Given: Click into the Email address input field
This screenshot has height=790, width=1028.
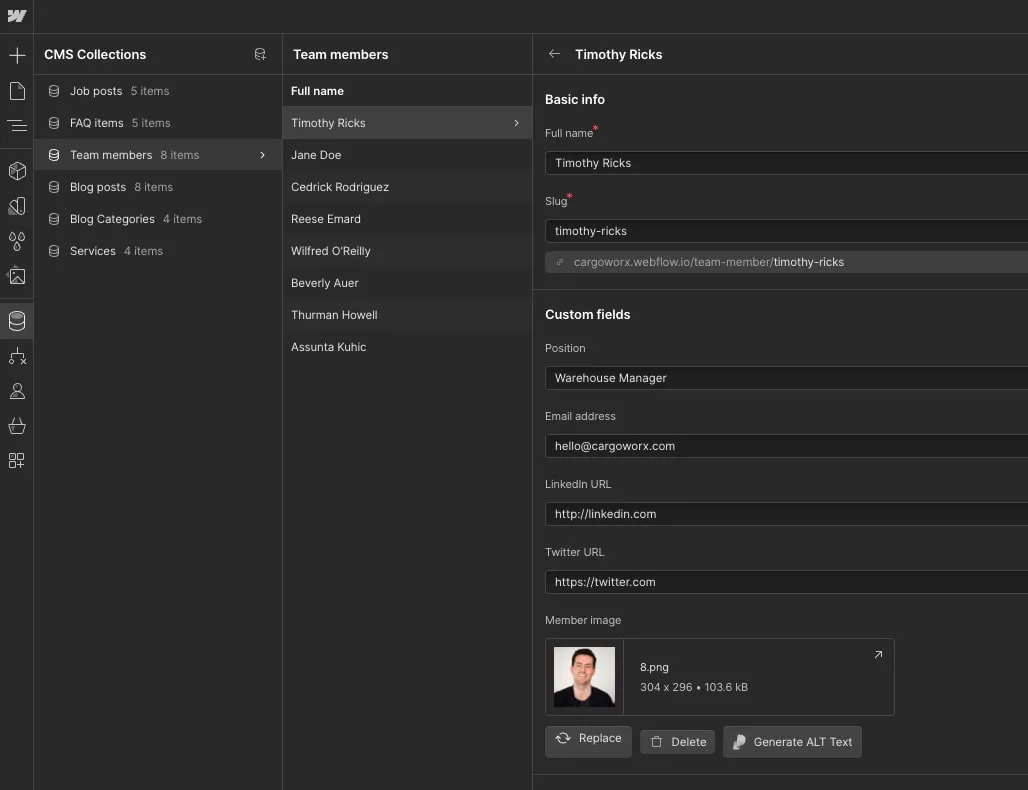Looking at the screenshot, I should pyautogui.click(x=786, y=446).
